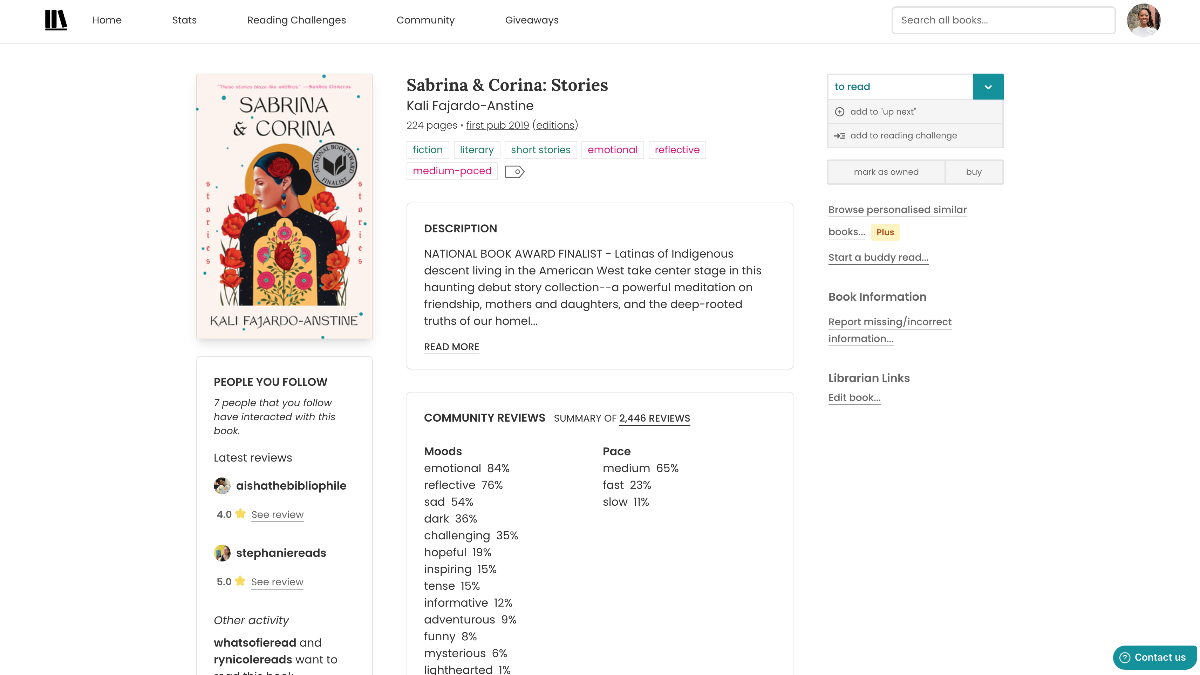Viewport: 1200px width, 675px height.
Task: Select the fiction genre tag
Action: coord(428,150)
